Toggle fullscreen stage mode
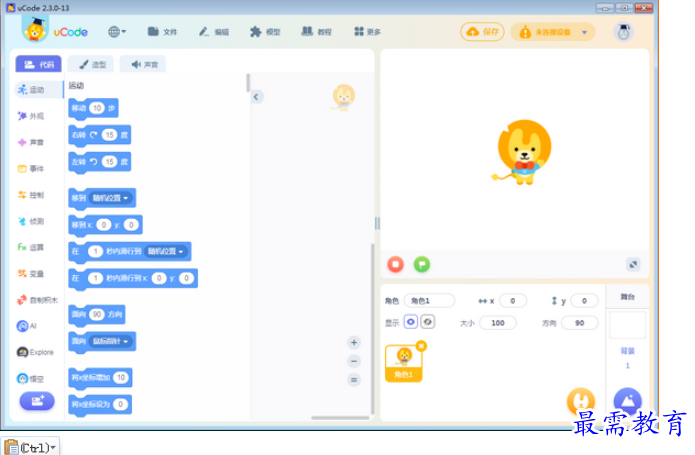This screenshot has height=455, width=695. [633, 264]
